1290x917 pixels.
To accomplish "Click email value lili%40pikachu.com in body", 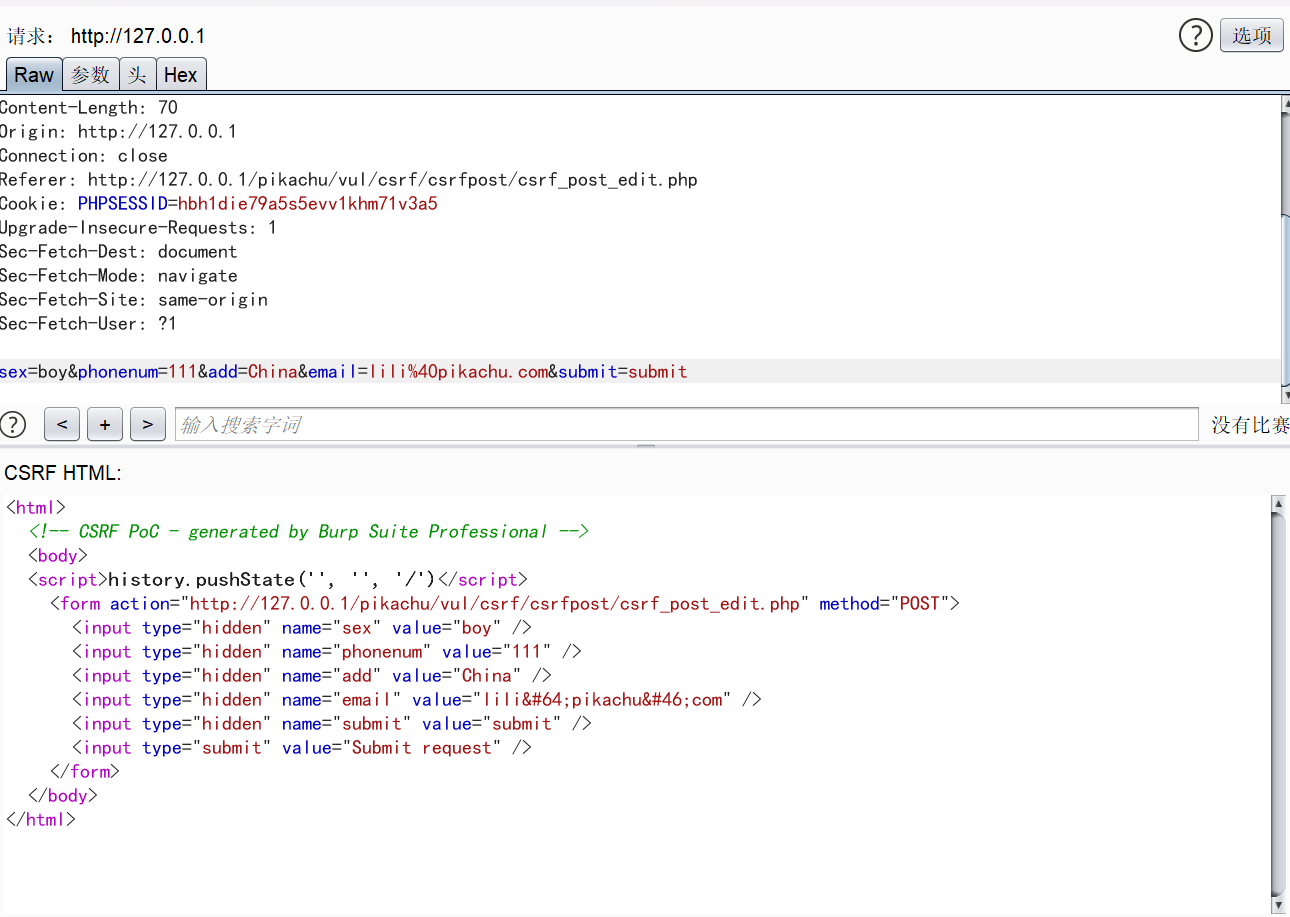I will click(459, 372).
